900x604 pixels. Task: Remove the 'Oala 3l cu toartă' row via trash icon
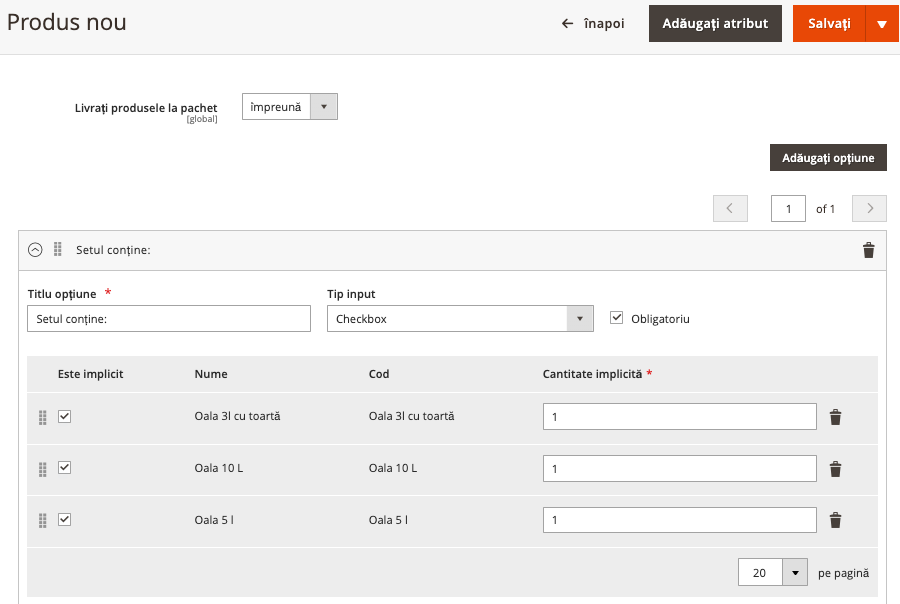(835, 417)
